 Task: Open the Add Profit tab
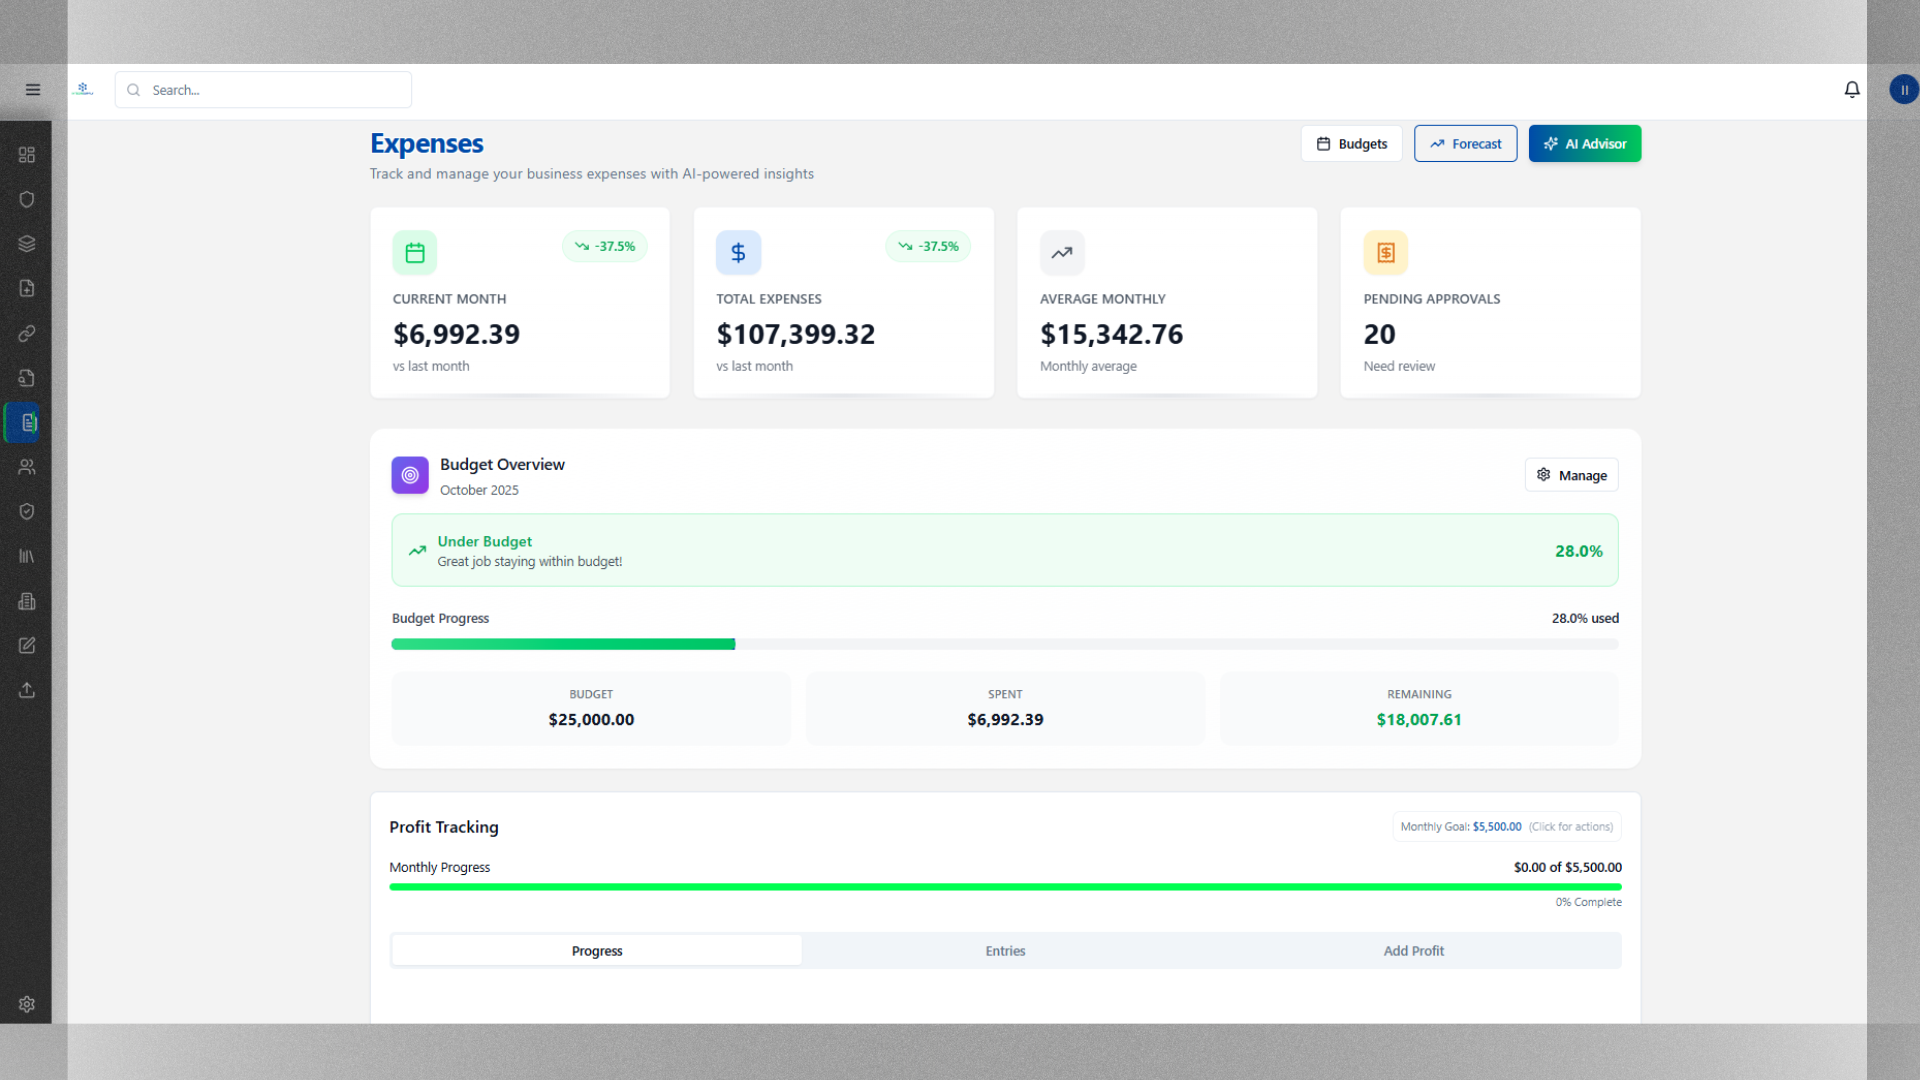(1413, 950)
